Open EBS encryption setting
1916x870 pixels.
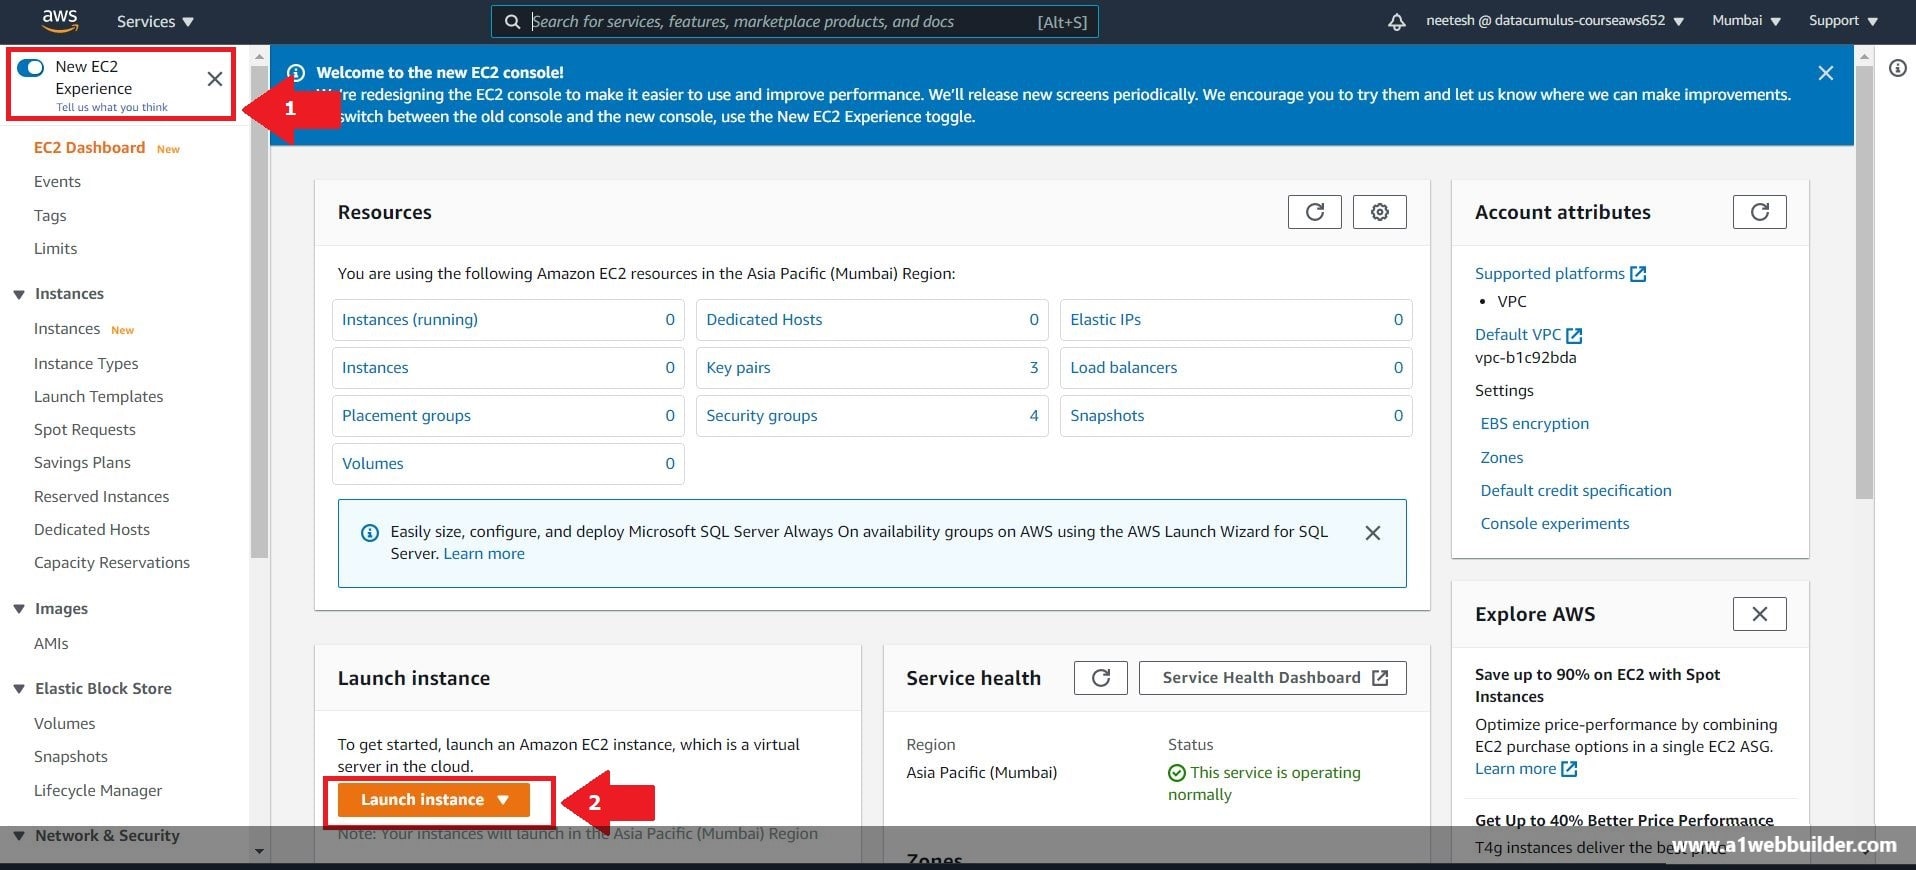tap(1534, 424)
